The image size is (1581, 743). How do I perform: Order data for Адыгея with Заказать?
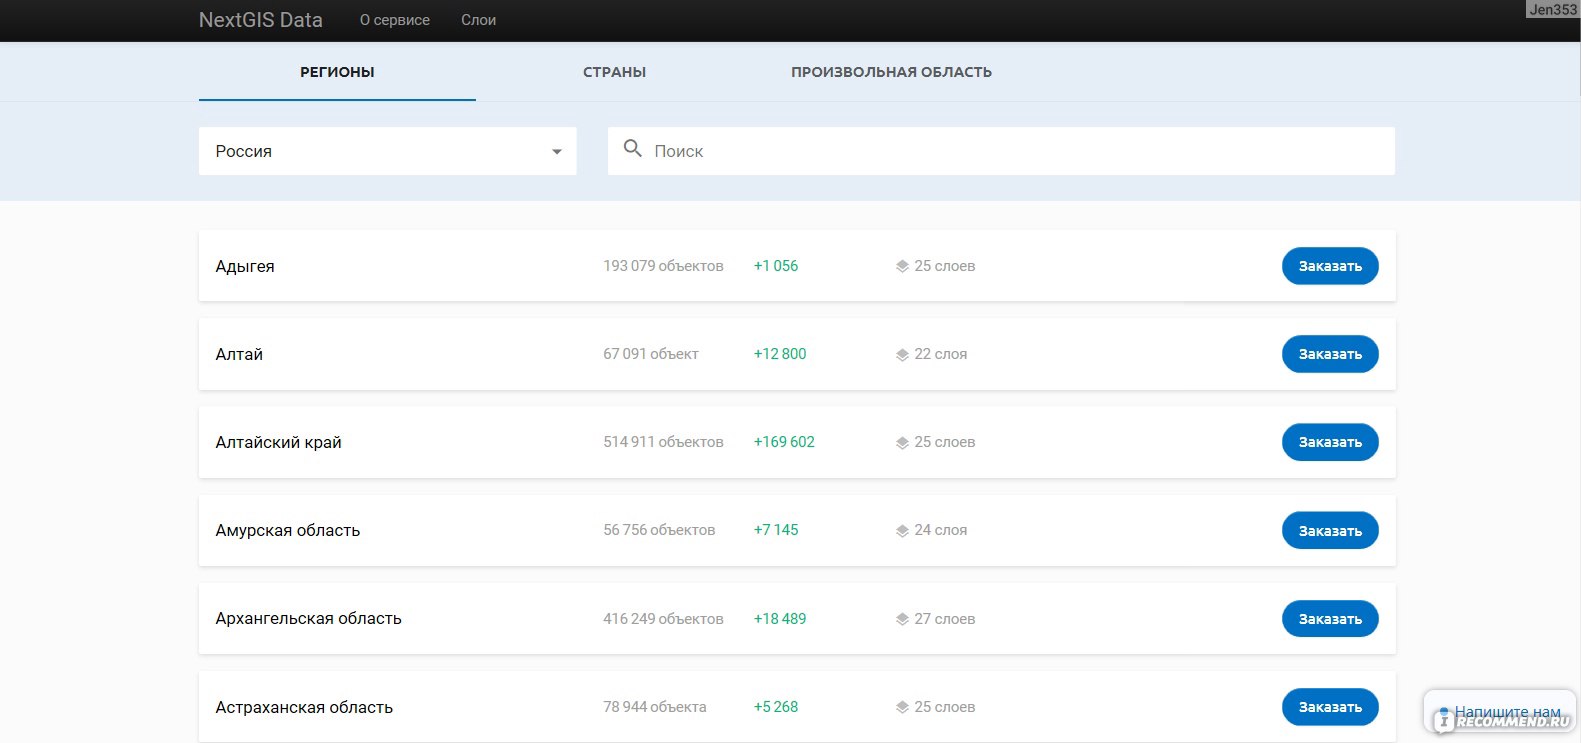(x=1330, y=266)
